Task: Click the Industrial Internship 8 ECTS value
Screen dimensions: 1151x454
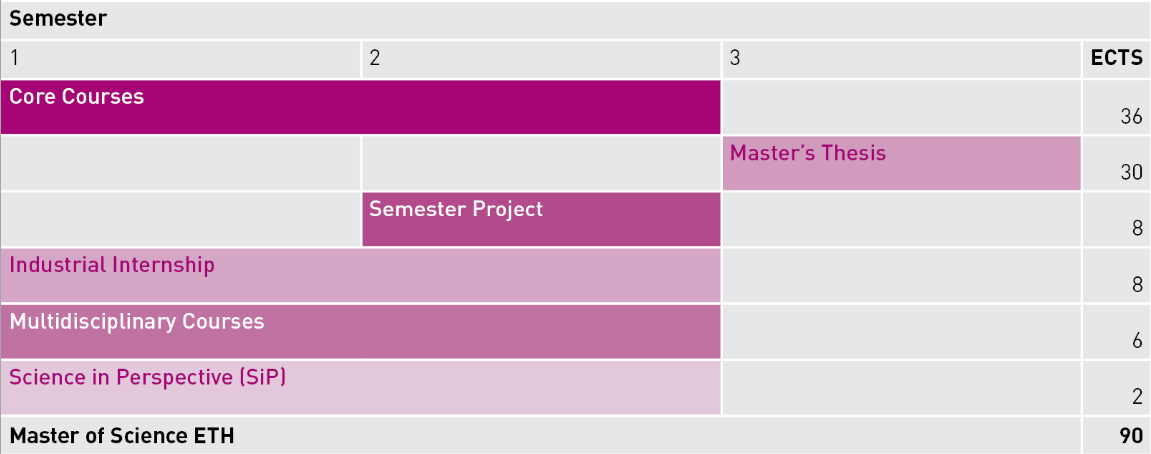Action: (x=1137, y=285)
